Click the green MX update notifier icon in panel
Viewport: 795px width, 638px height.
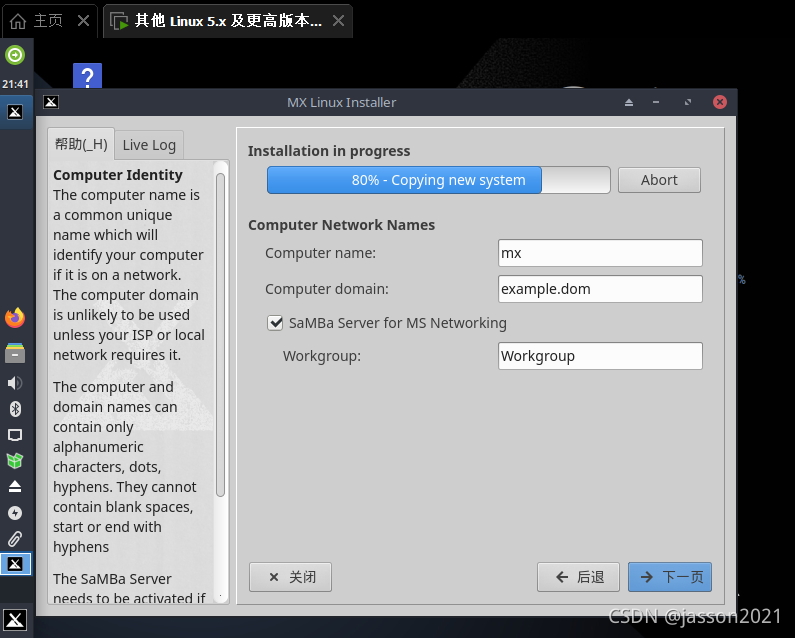[x=15, y=55]
